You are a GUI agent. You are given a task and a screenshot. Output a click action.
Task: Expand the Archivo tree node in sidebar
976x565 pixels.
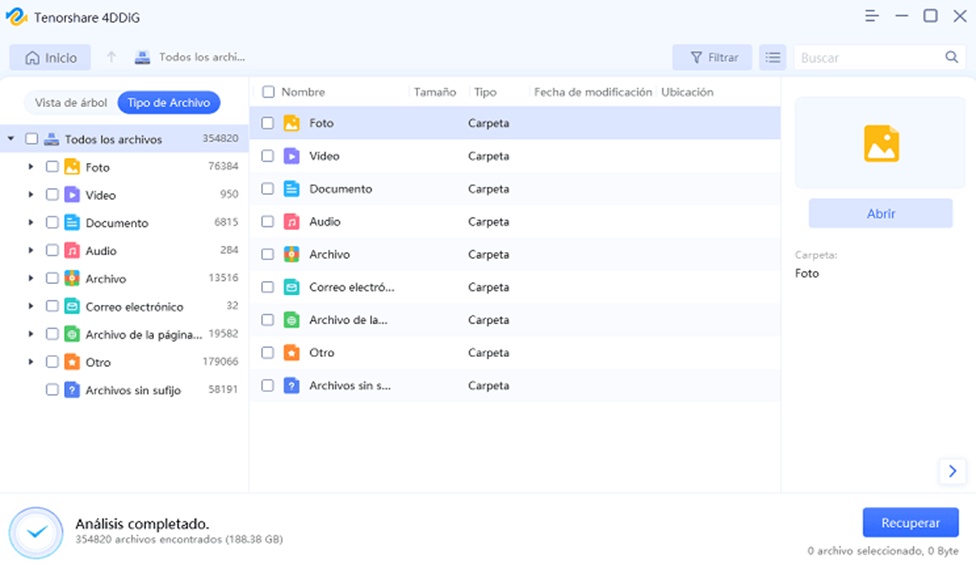pos(31,279)
